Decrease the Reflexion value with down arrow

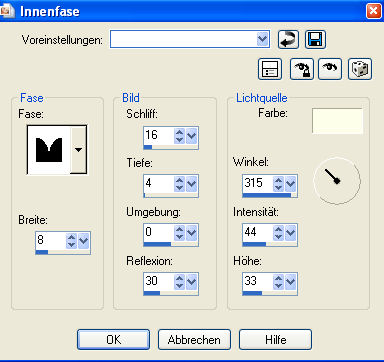pos(179,286)
